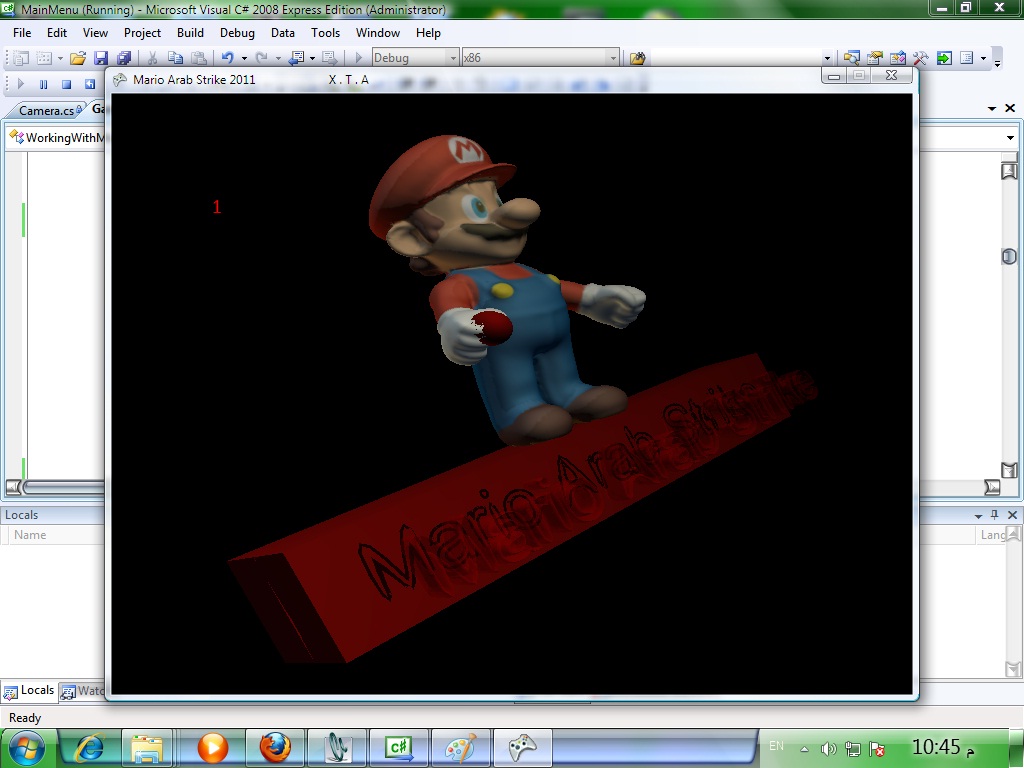The image size is (1024, 768).
Task: Expand the Find combo box dropdown arrow
Action: click(827, 58)
